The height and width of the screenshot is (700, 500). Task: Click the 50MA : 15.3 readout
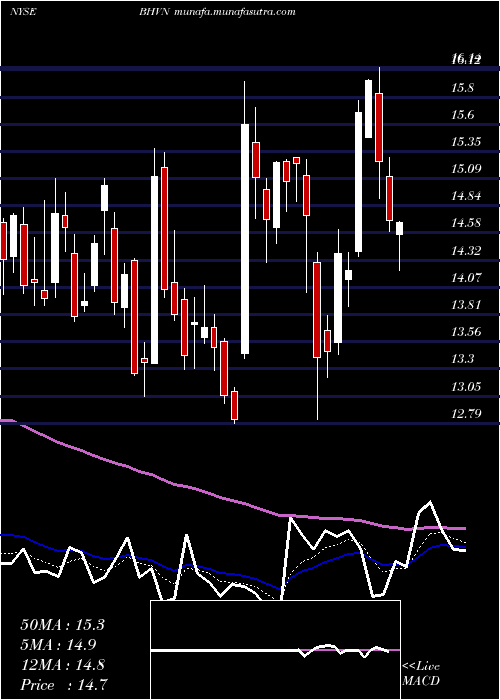tap(62, 625)
